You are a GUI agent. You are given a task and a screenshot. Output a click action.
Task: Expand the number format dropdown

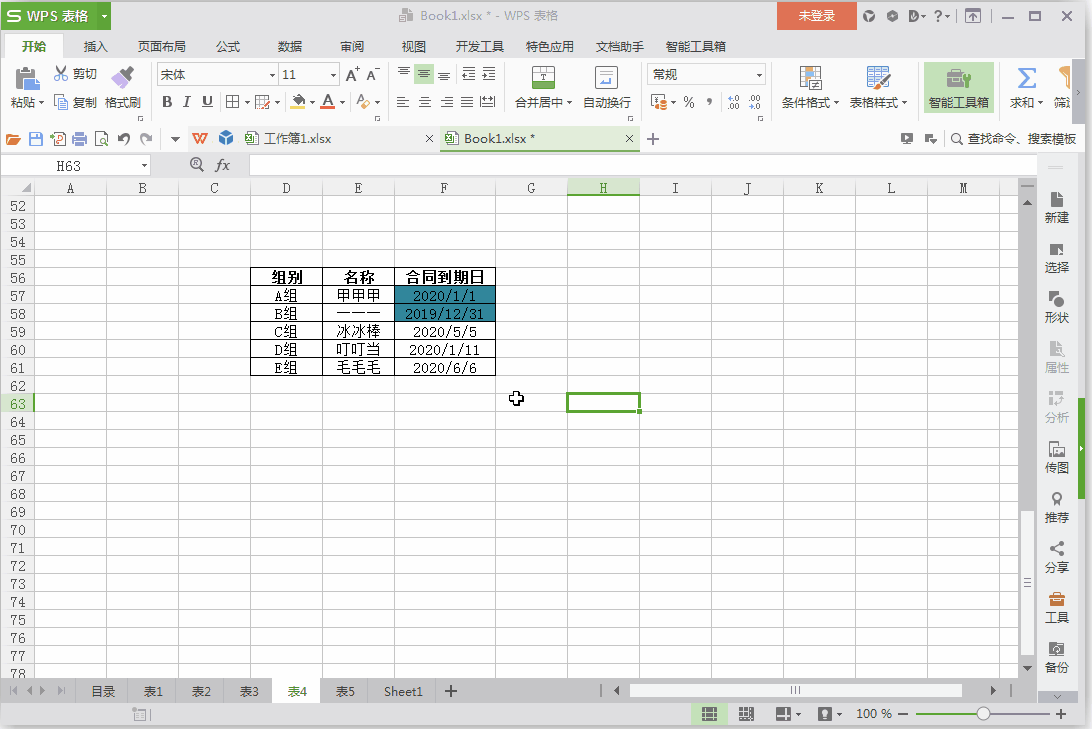click(x=759, y=75)
